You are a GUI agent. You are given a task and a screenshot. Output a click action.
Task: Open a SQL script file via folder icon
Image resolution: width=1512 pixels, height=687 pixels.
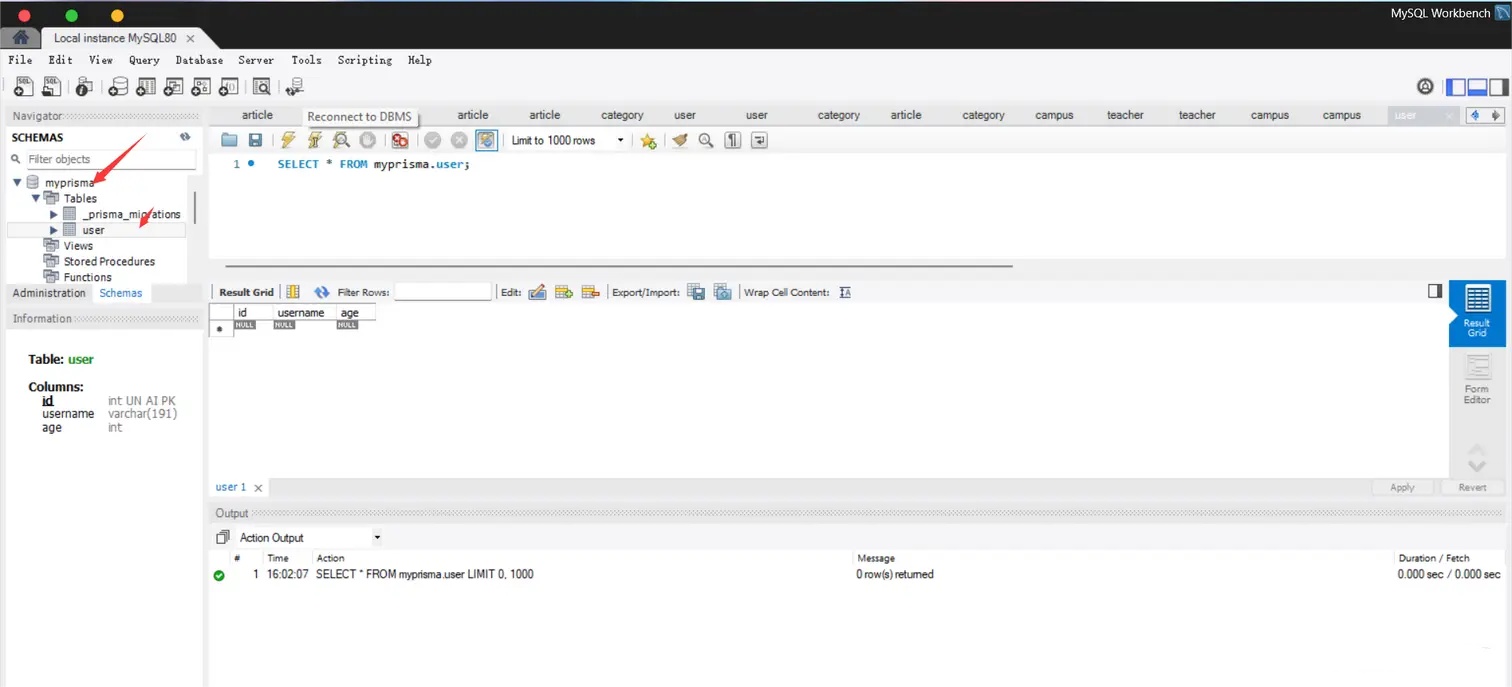pos(229,141)
